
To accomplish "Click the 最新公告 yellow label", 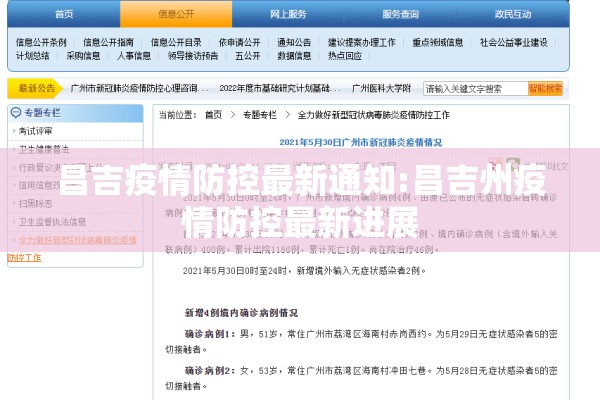I will [x=35, y=88].
